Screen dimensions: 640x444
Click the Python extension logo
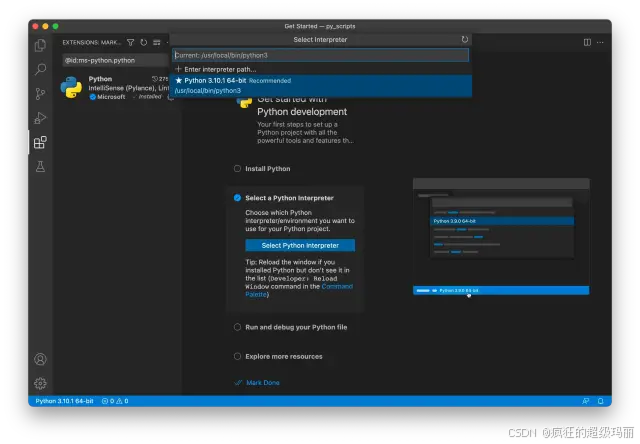(71, 87)
